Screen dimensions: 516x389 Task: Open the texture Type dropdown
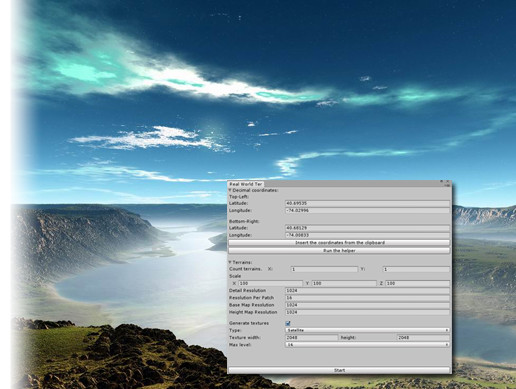[367, 330]
